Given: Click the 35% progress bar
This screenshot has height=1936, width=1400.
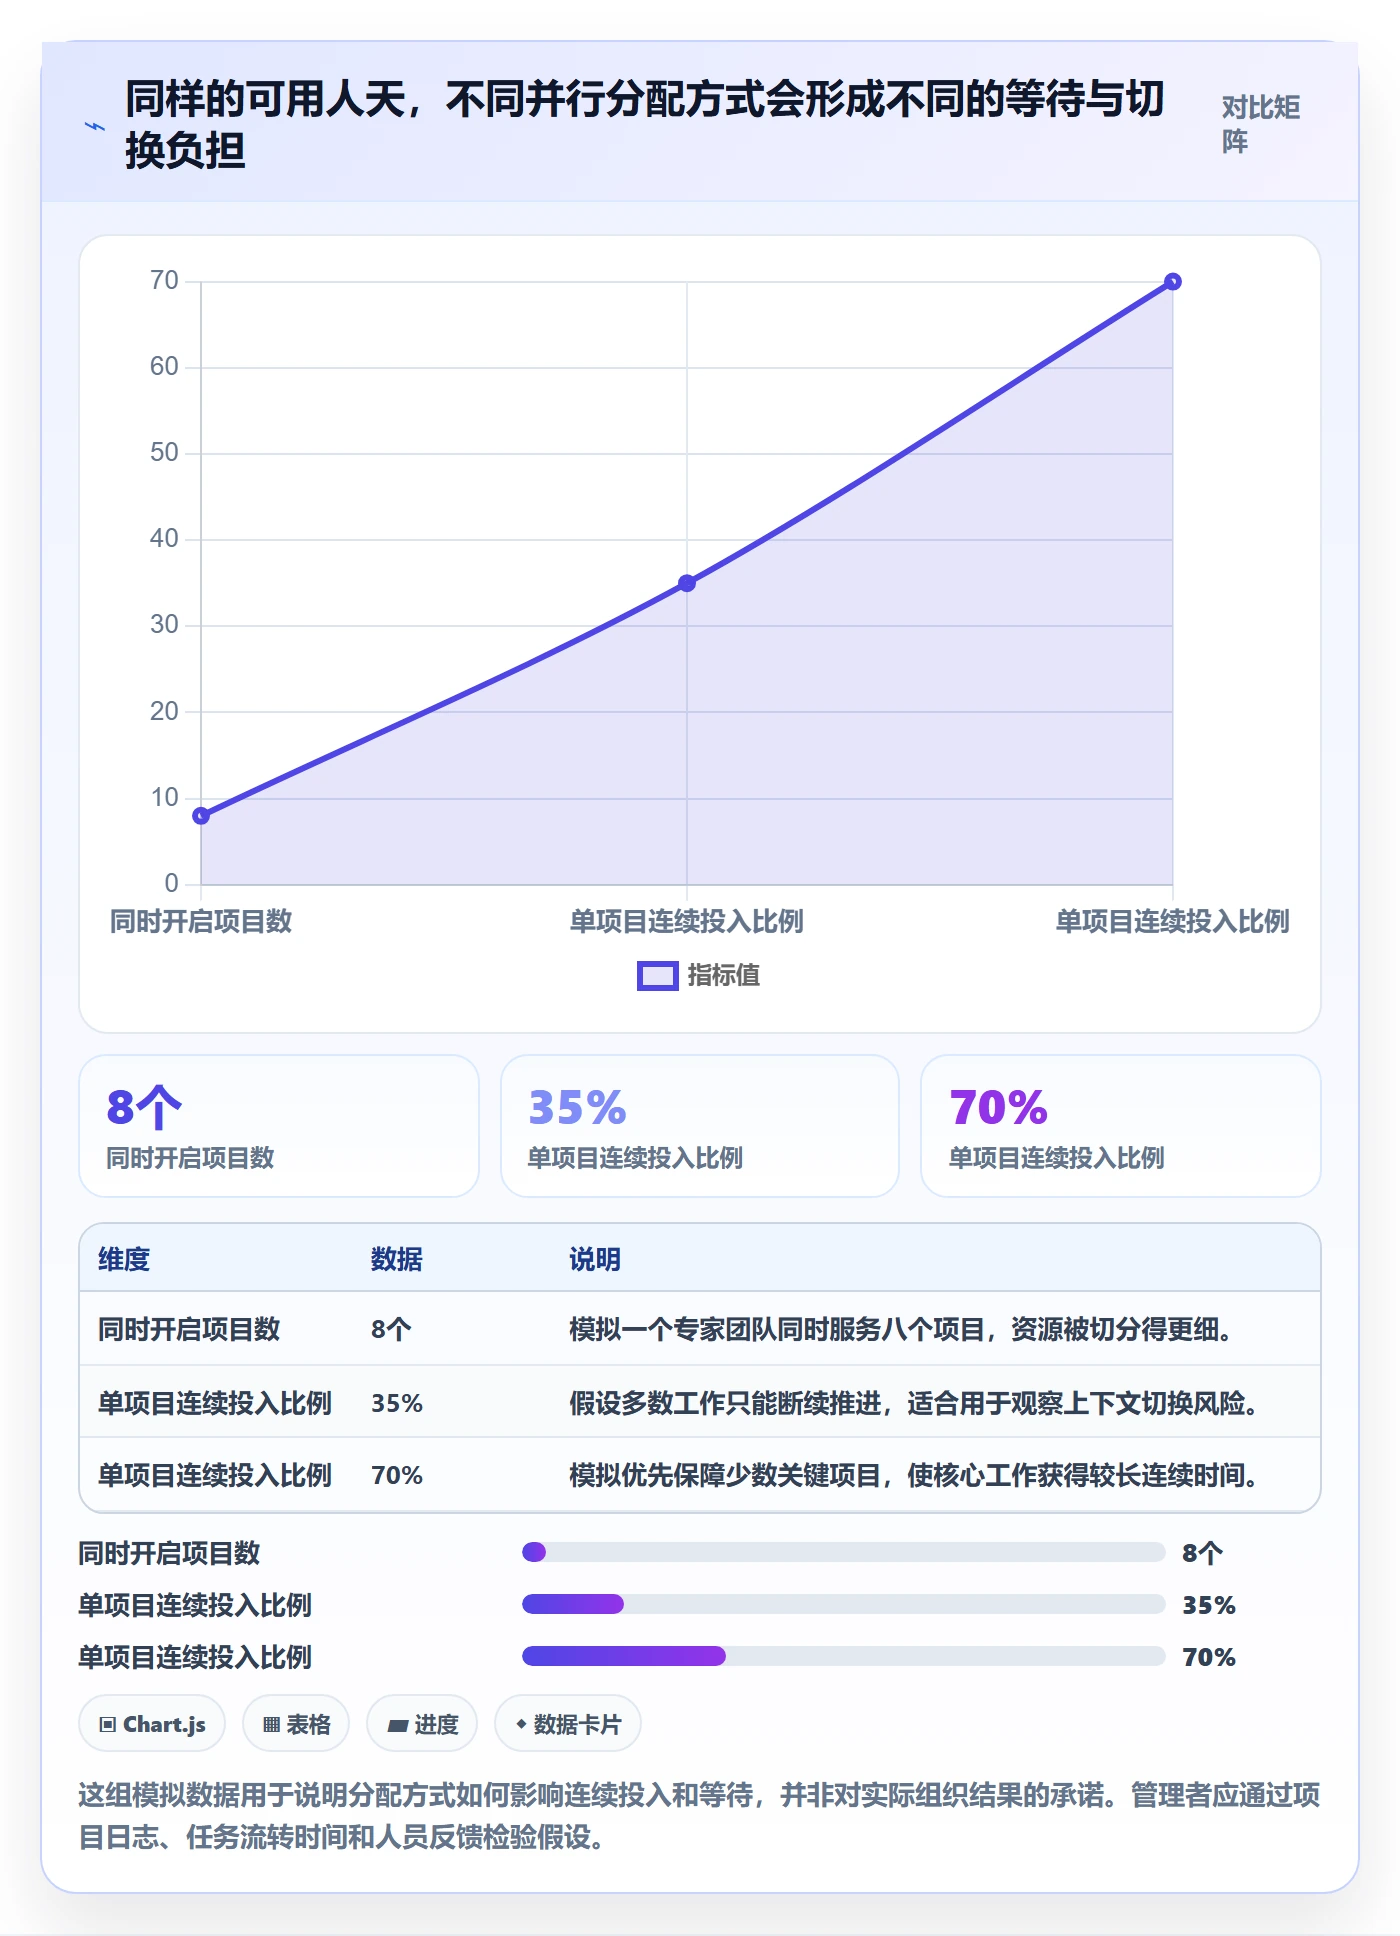Looking at the screenshot, I should pos(844,1604).
